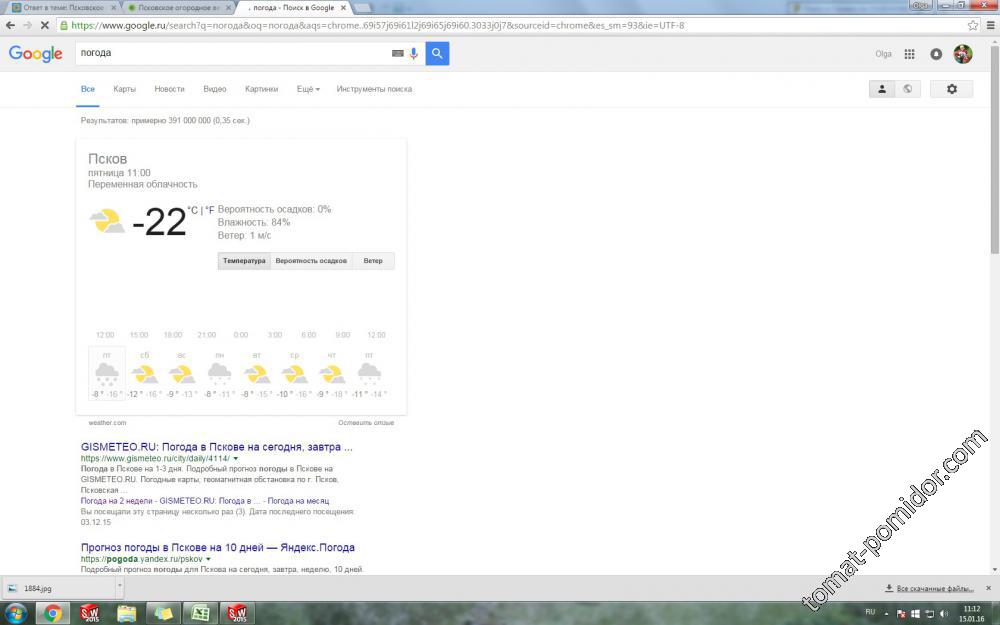Expand the pogoda.yandex.ru result arrow
Viewport: 1000px width, 625px height.
[208, 559]
